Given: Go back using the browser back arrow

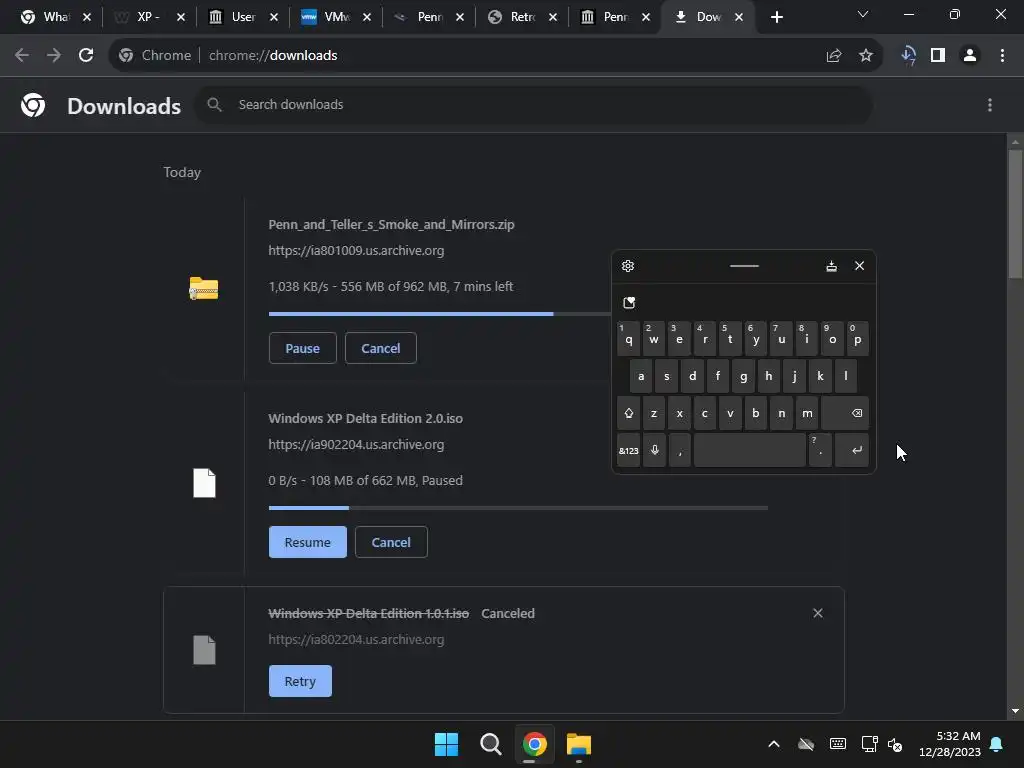Looking at the screenshot, I should 22,56.
